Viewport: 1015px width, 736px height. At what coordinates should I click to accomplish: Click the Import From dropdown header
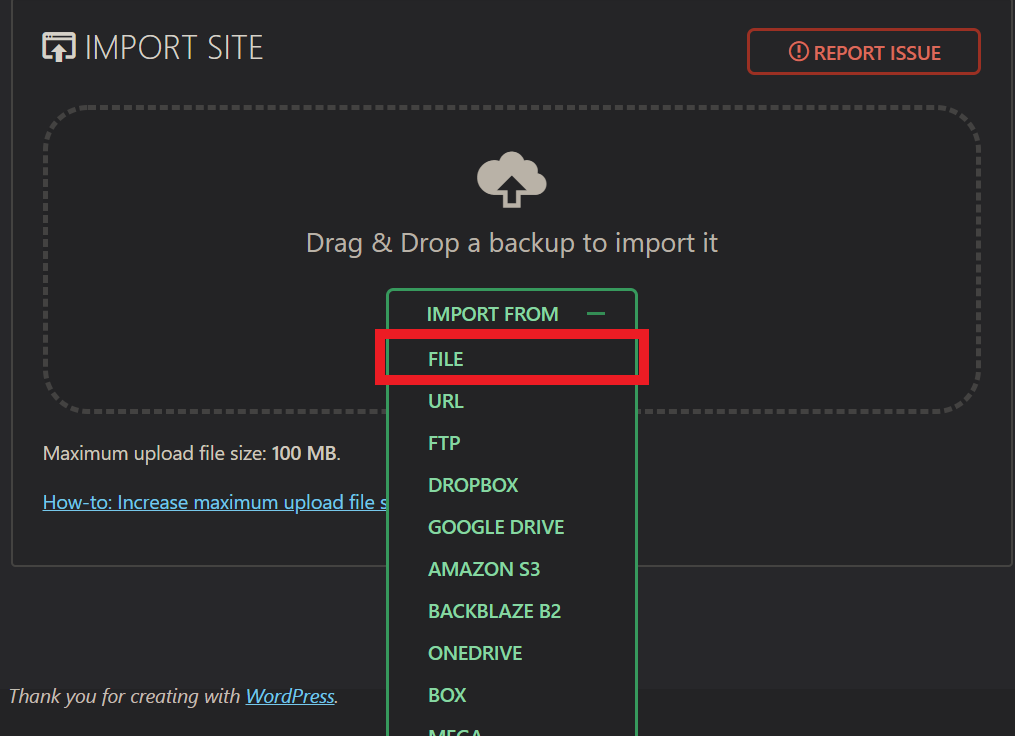tap(512, 314)
